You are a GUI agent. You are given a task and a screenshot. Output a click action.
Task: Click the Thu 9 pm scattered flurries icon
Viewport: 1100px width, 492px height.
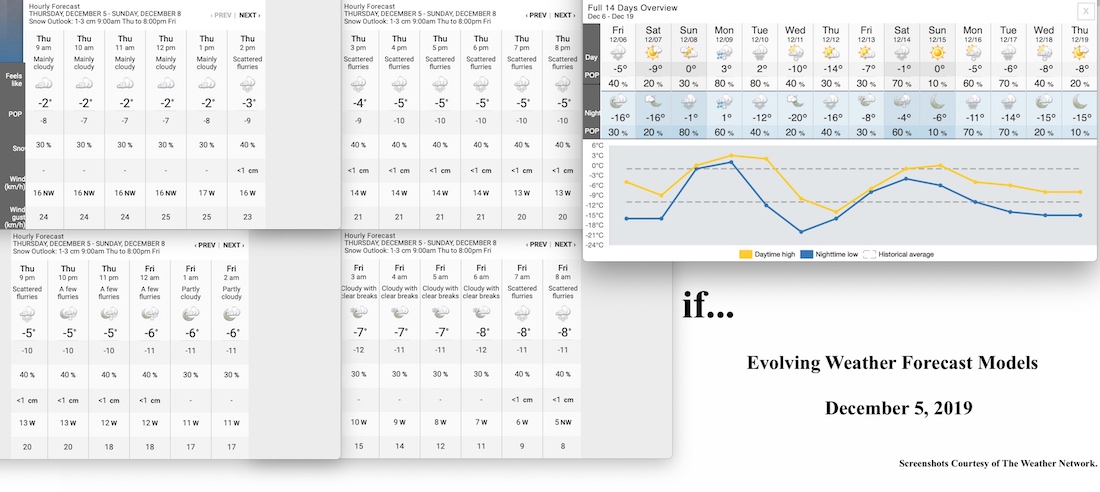click(x=27, y=314)
